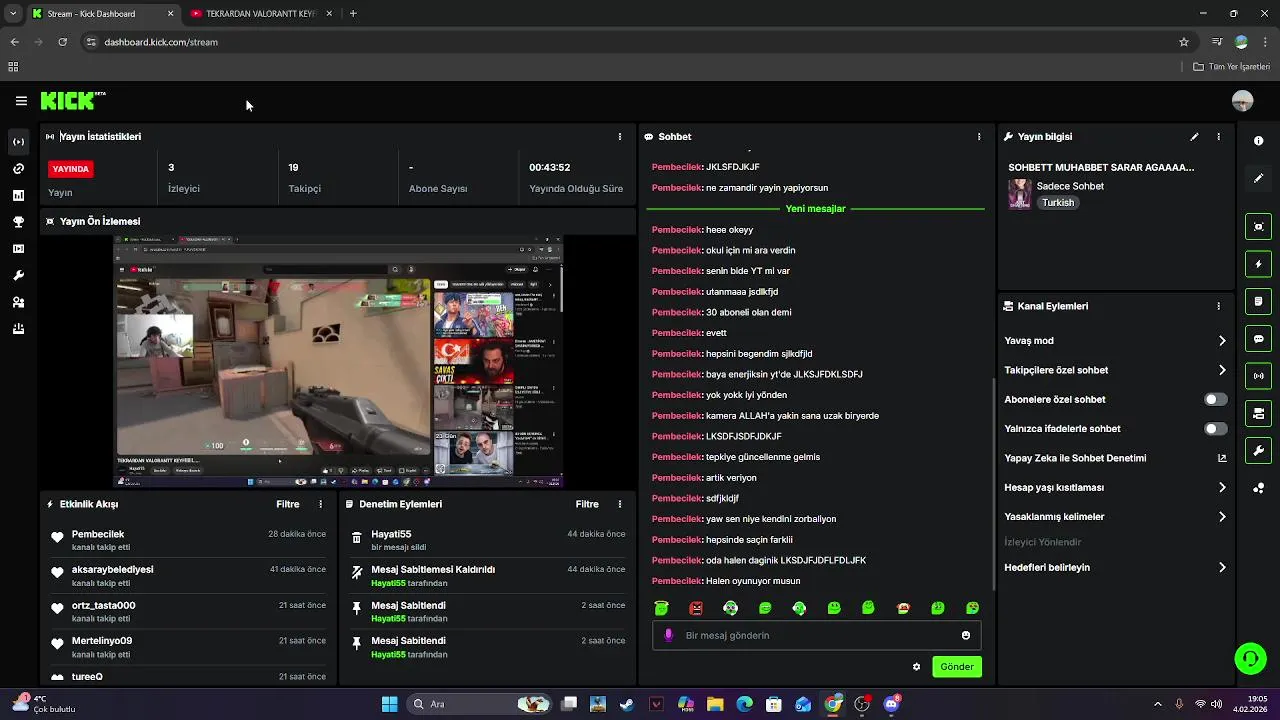Expand Hesap yaşı kısıtlaması options
This screenshot has width=1280, height=720.
pyautogui.click(x=1222, y=488)
